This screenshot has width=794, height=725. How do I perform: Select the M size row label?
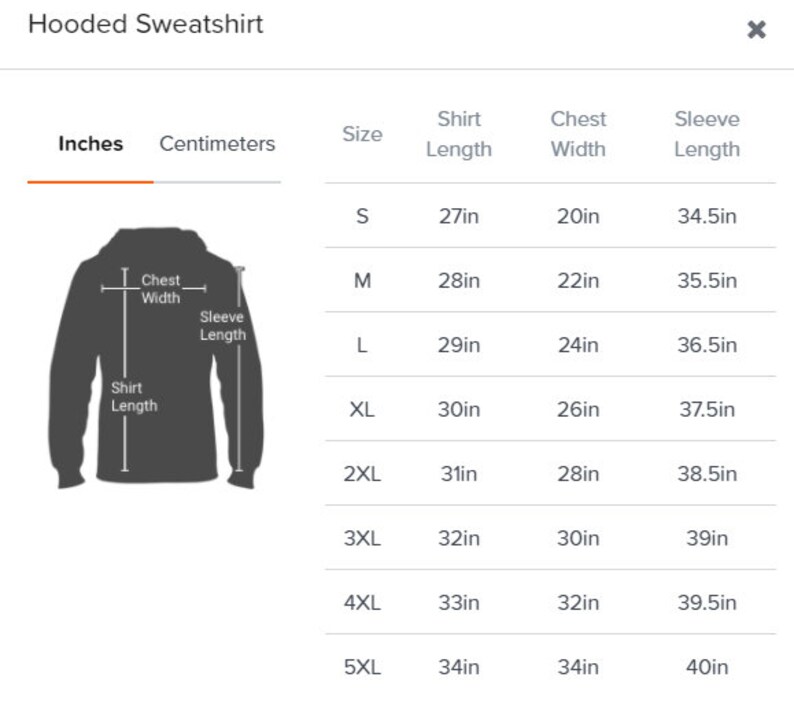pyautogui.click(x=362, y=280)
